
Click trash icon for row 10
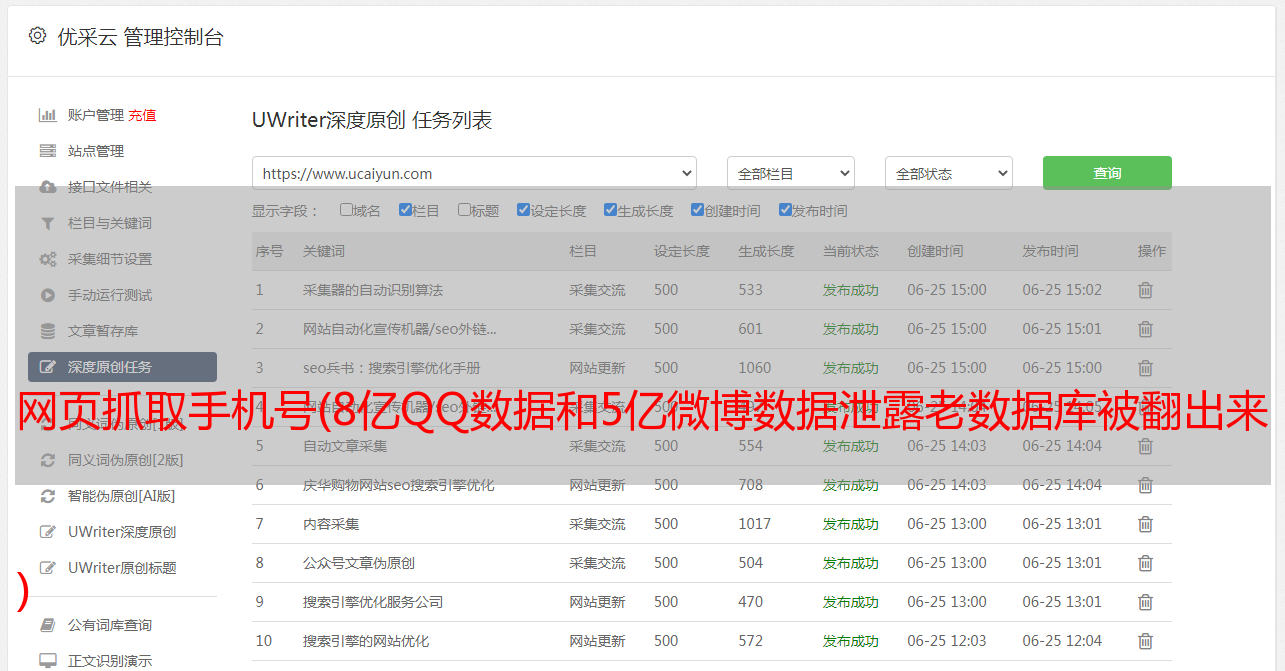pos(1145,641)
